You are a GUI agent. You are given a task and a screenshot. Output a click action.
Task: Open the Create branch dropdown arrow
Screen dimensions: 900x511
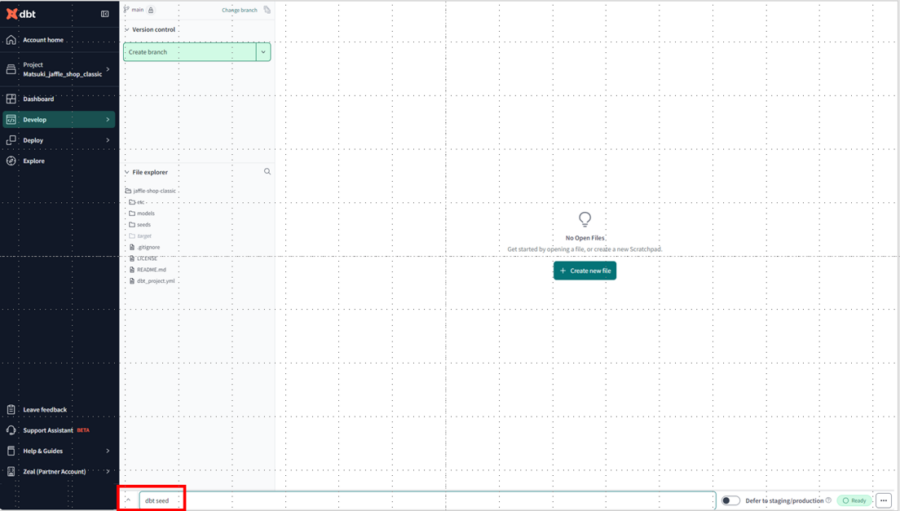[x=263, y=52]
